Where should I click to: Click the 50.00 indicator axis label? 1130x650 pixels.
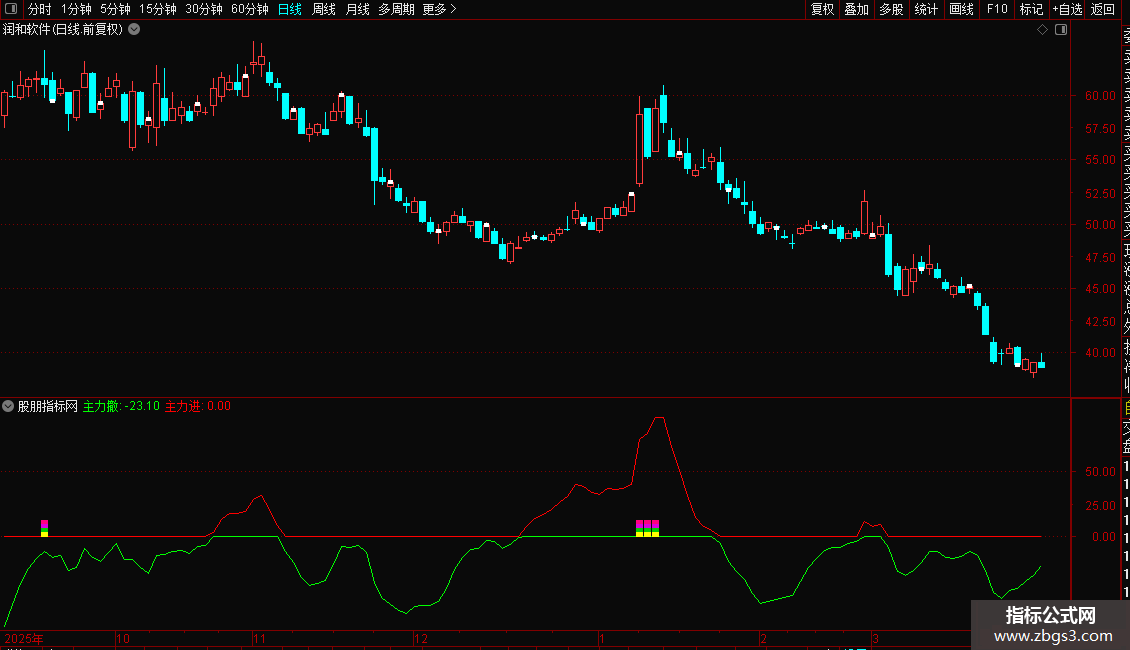tap(1100, 472)
